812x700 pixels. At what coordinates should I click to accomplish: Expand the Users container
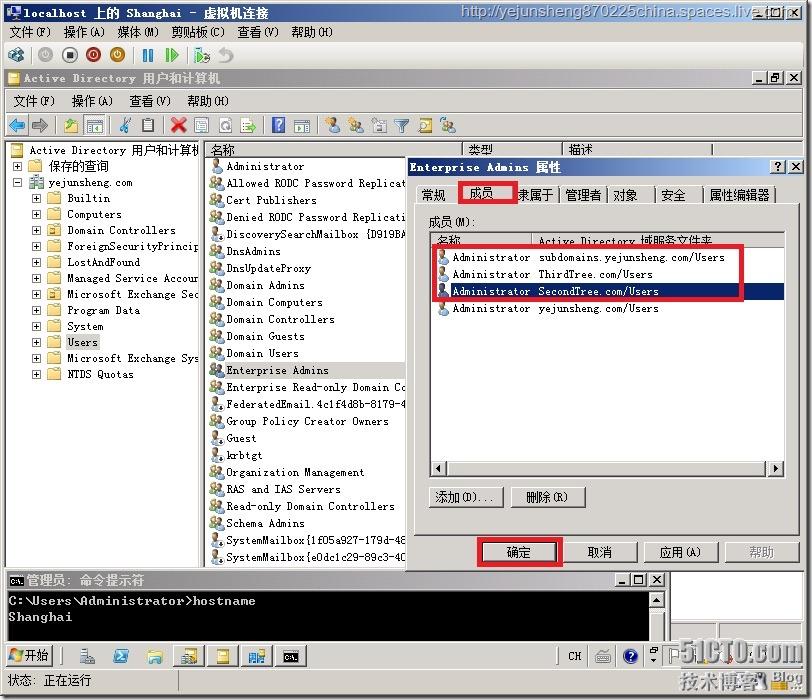click(x=36, y=343)
